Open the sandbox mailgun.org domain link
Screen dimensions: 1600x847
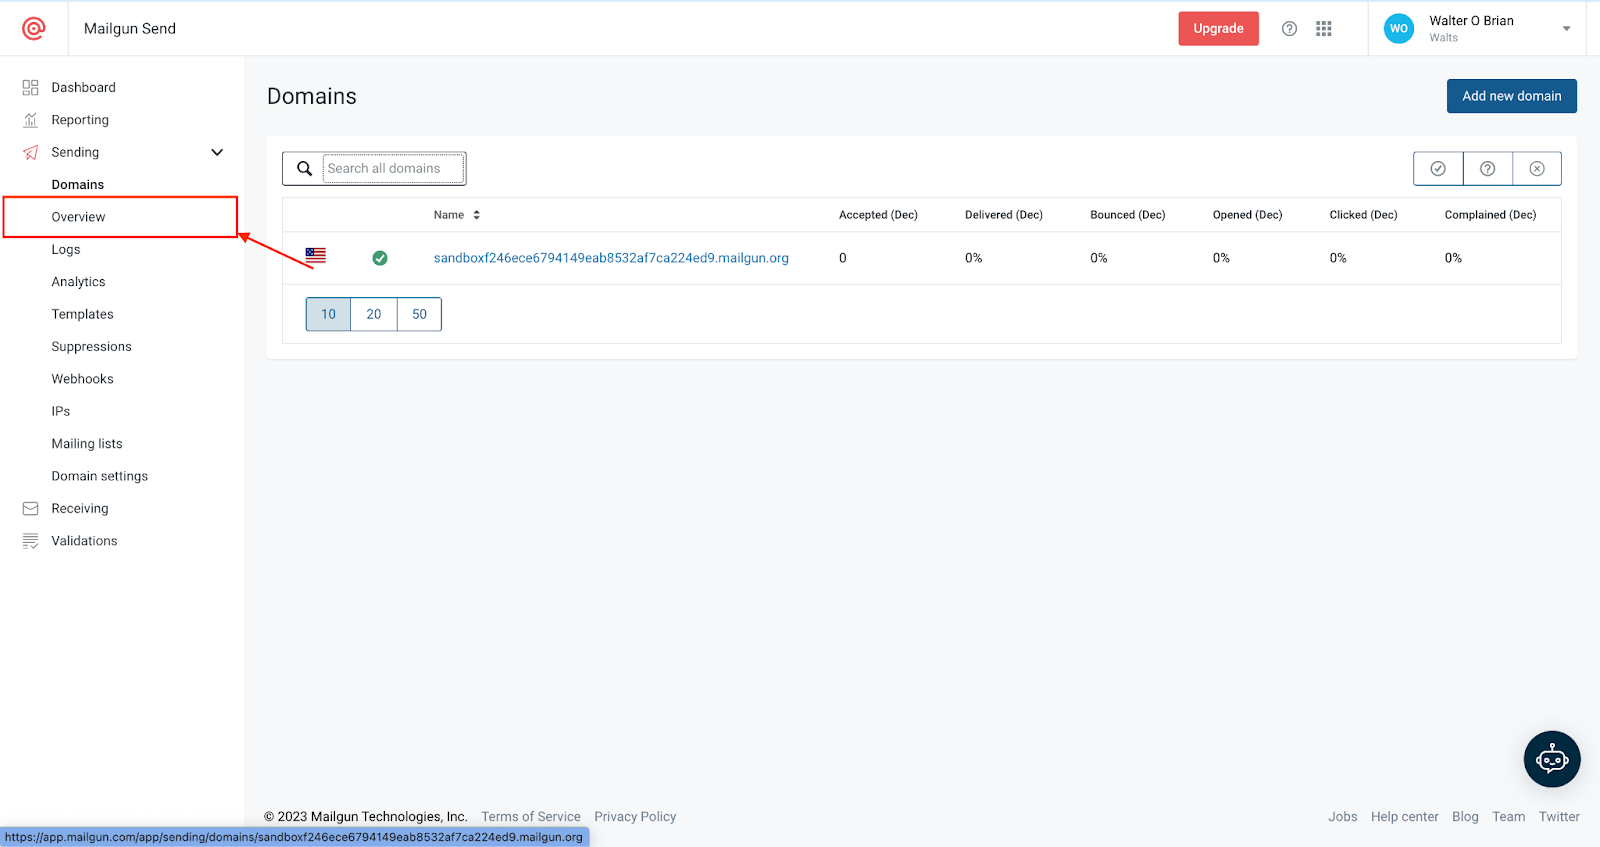click(x=611, y=258)
